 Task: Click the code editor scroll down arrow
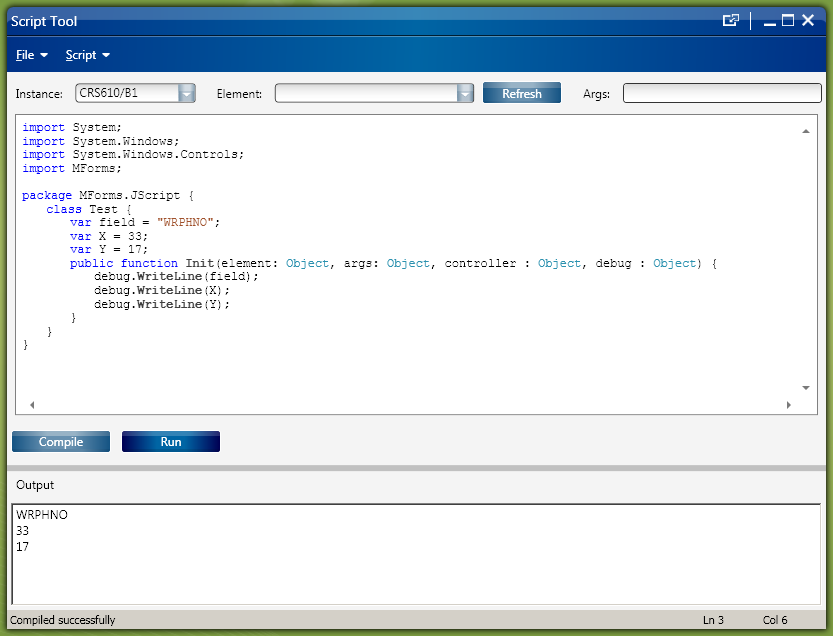(x=806, y=388)
